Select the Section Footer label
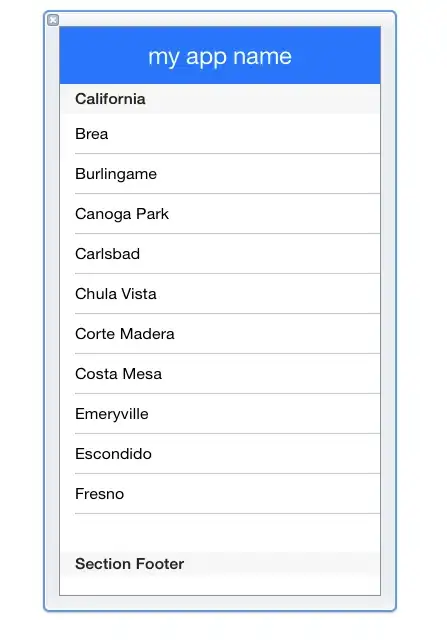The image size is (447, 644). 129,564
